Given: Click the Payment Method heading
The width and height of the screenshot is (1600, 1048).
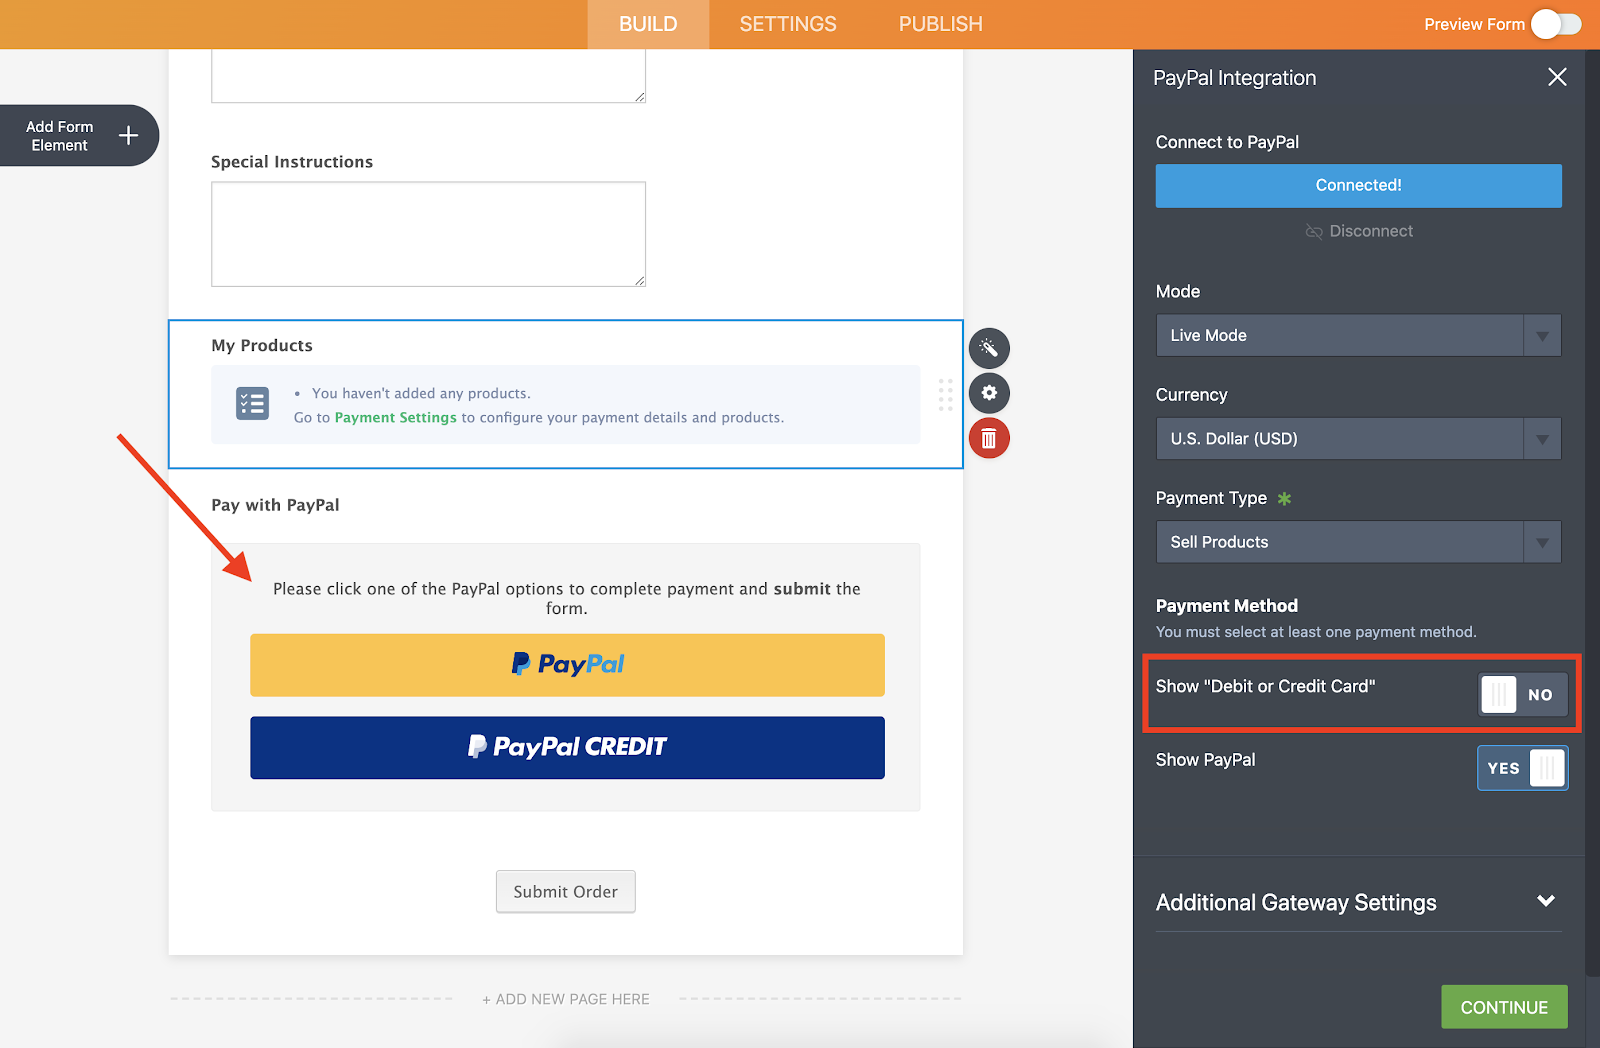Looking at the screenshot, I should point(1227,606).
